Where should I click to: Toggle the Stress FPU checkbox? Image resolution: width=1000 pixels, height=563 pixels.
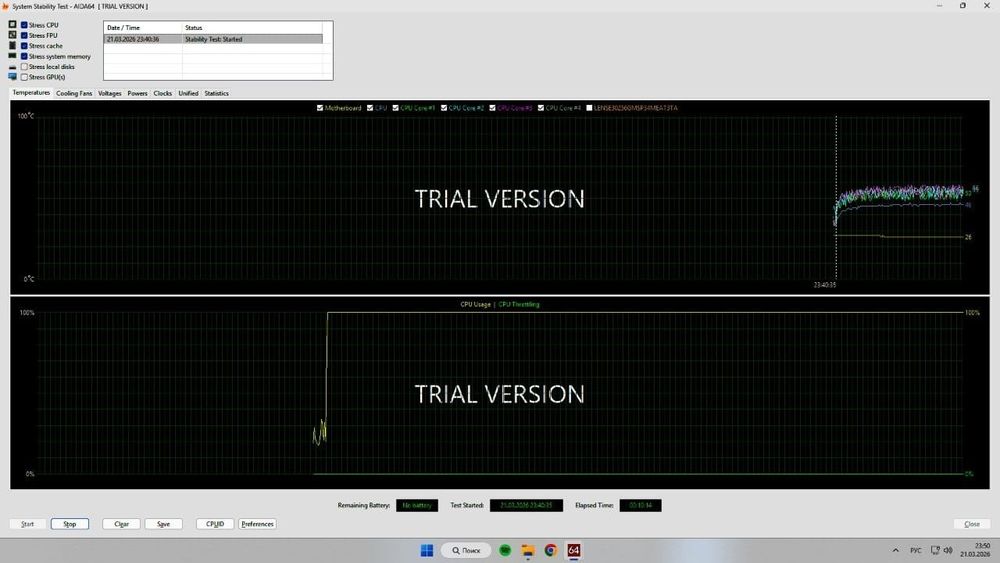click(24, 35)
